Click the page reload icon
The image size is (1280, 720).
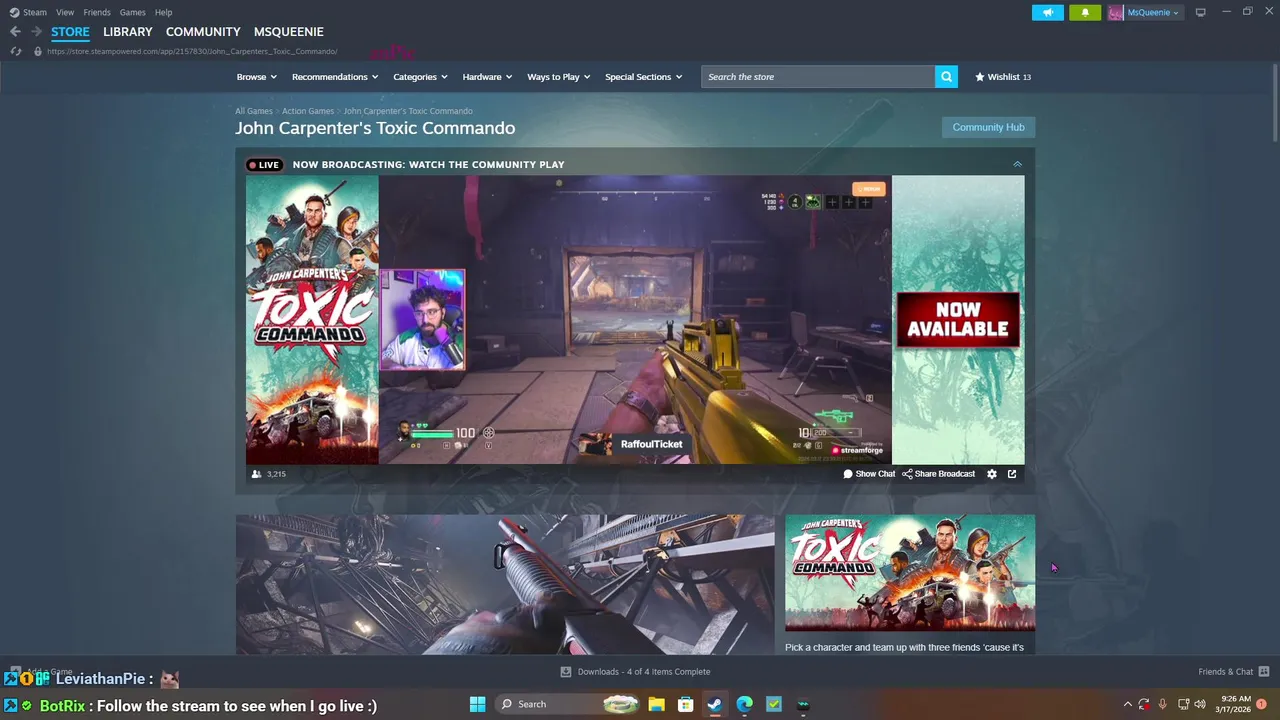coord(16,51)
